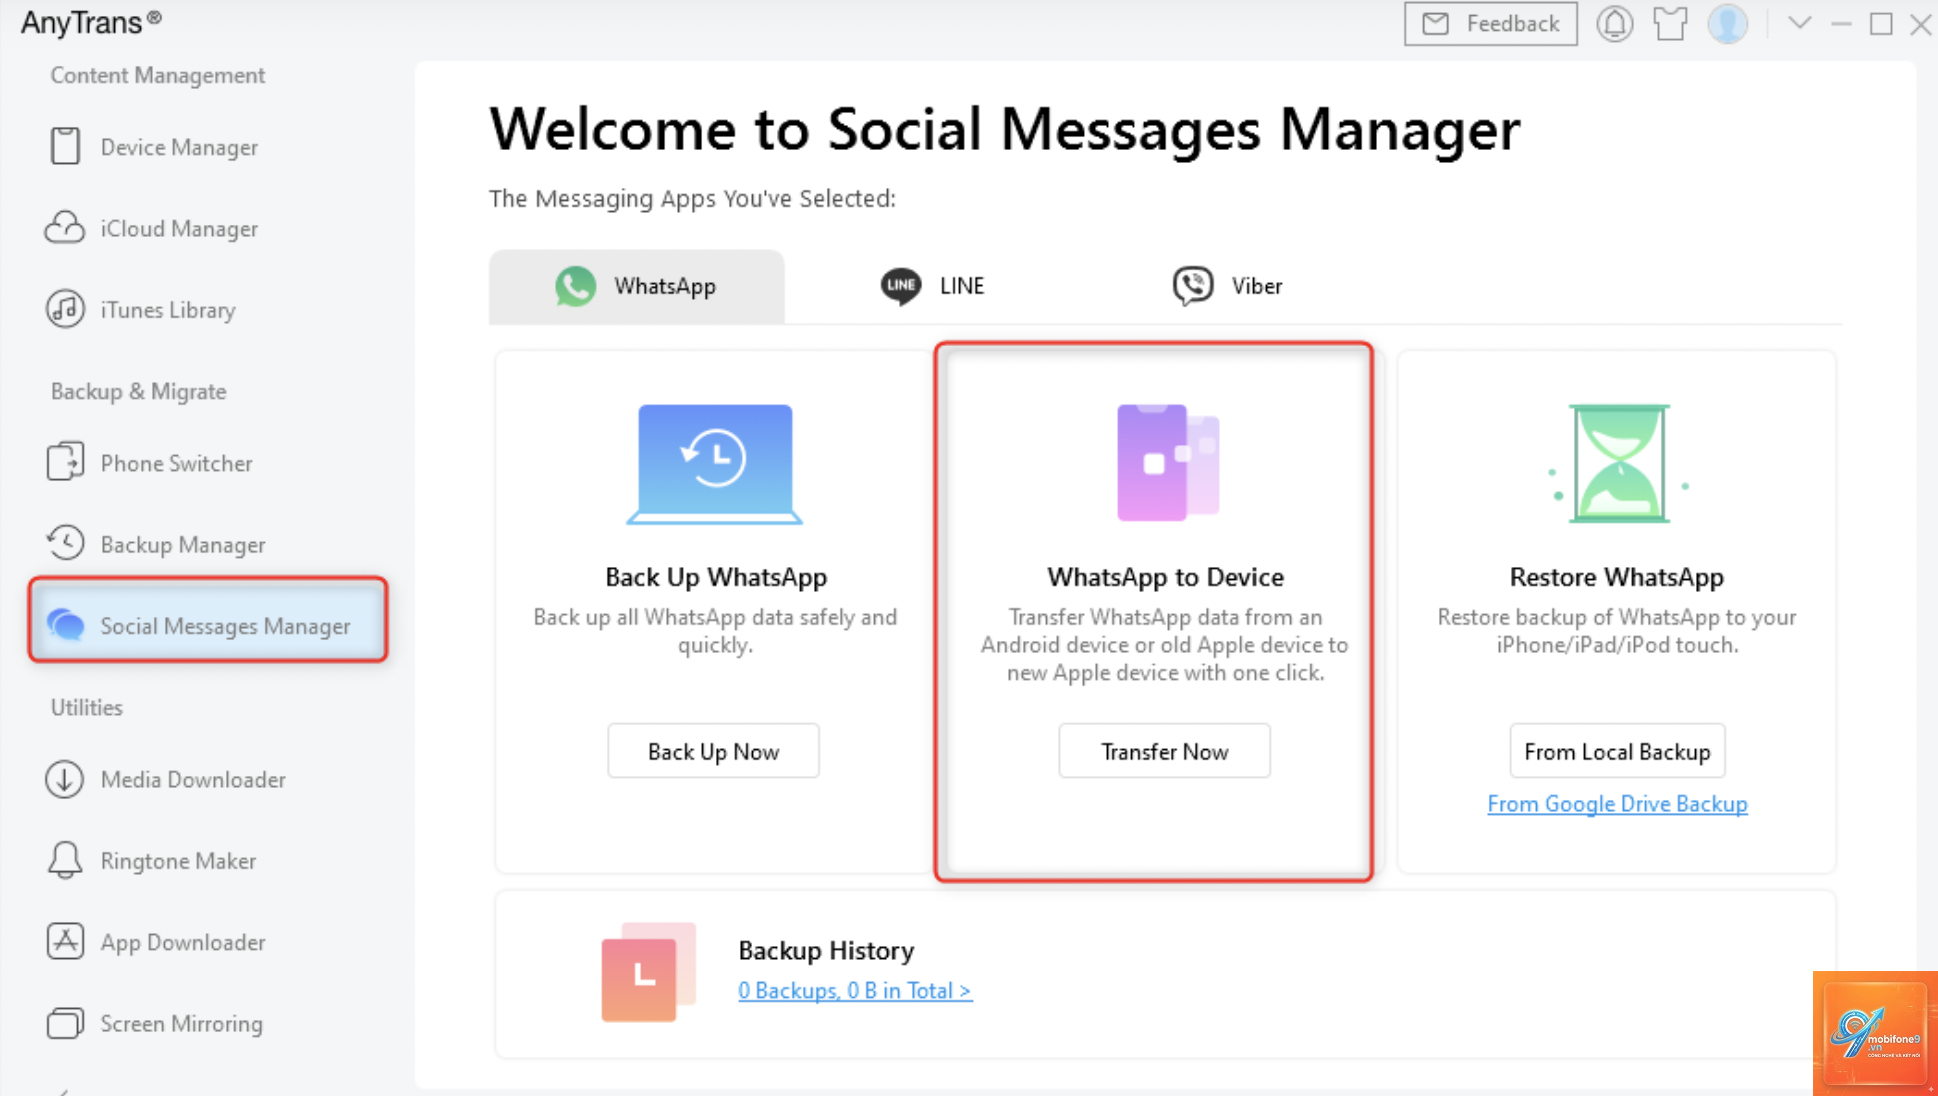Click the Feedback button
1938x1096 pixels.
[1490, 23]
